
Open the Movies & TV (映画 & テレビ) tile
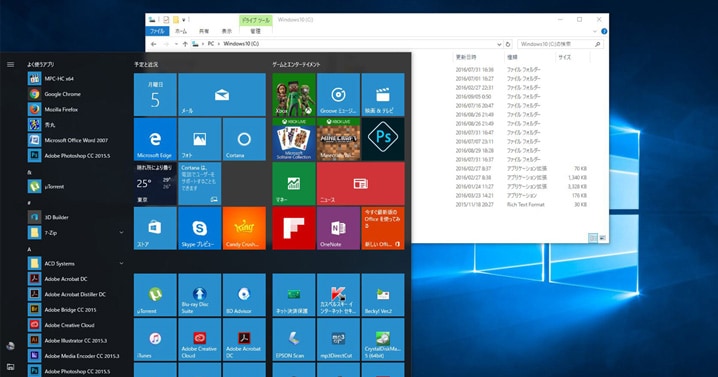(x=383, y=94)
